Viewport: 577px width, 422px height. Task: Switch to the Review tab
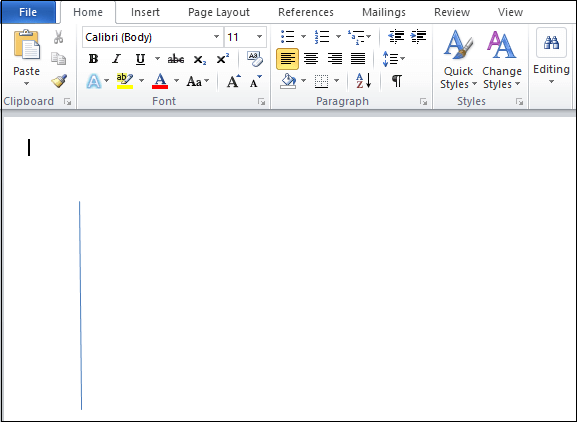452,12
